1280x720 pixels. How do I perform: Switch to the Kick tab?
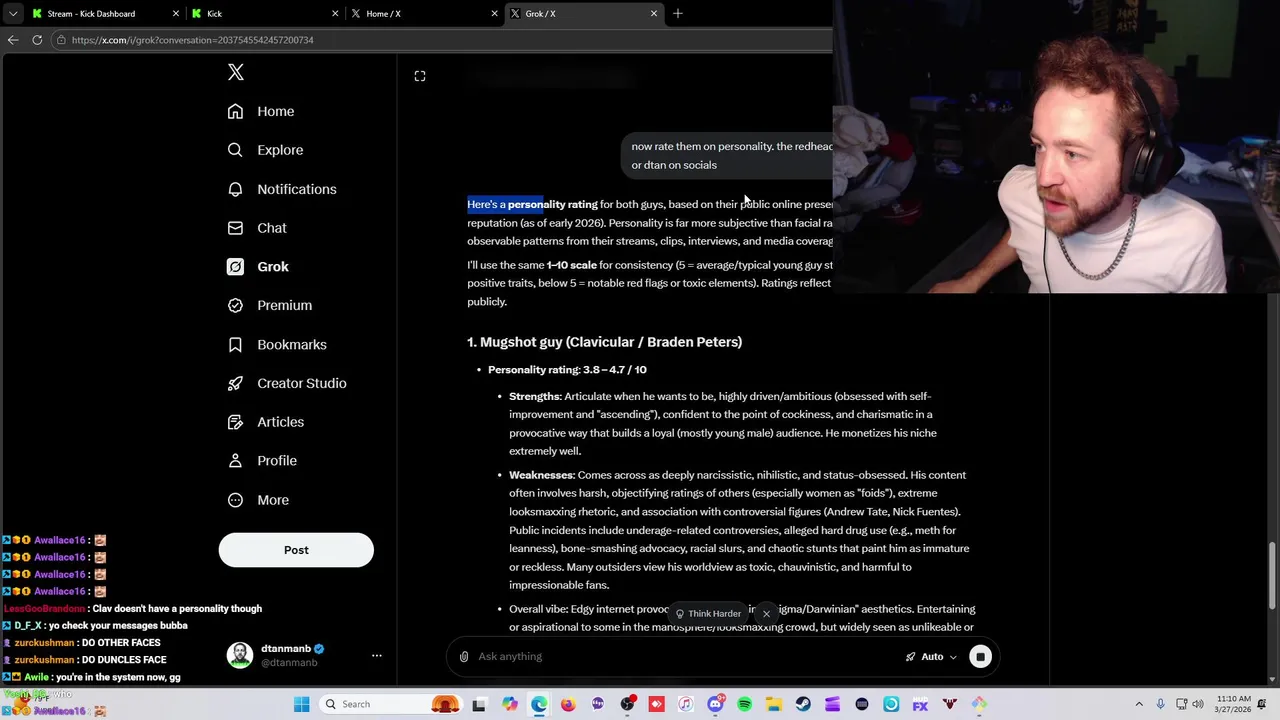(x=265, y=14)
